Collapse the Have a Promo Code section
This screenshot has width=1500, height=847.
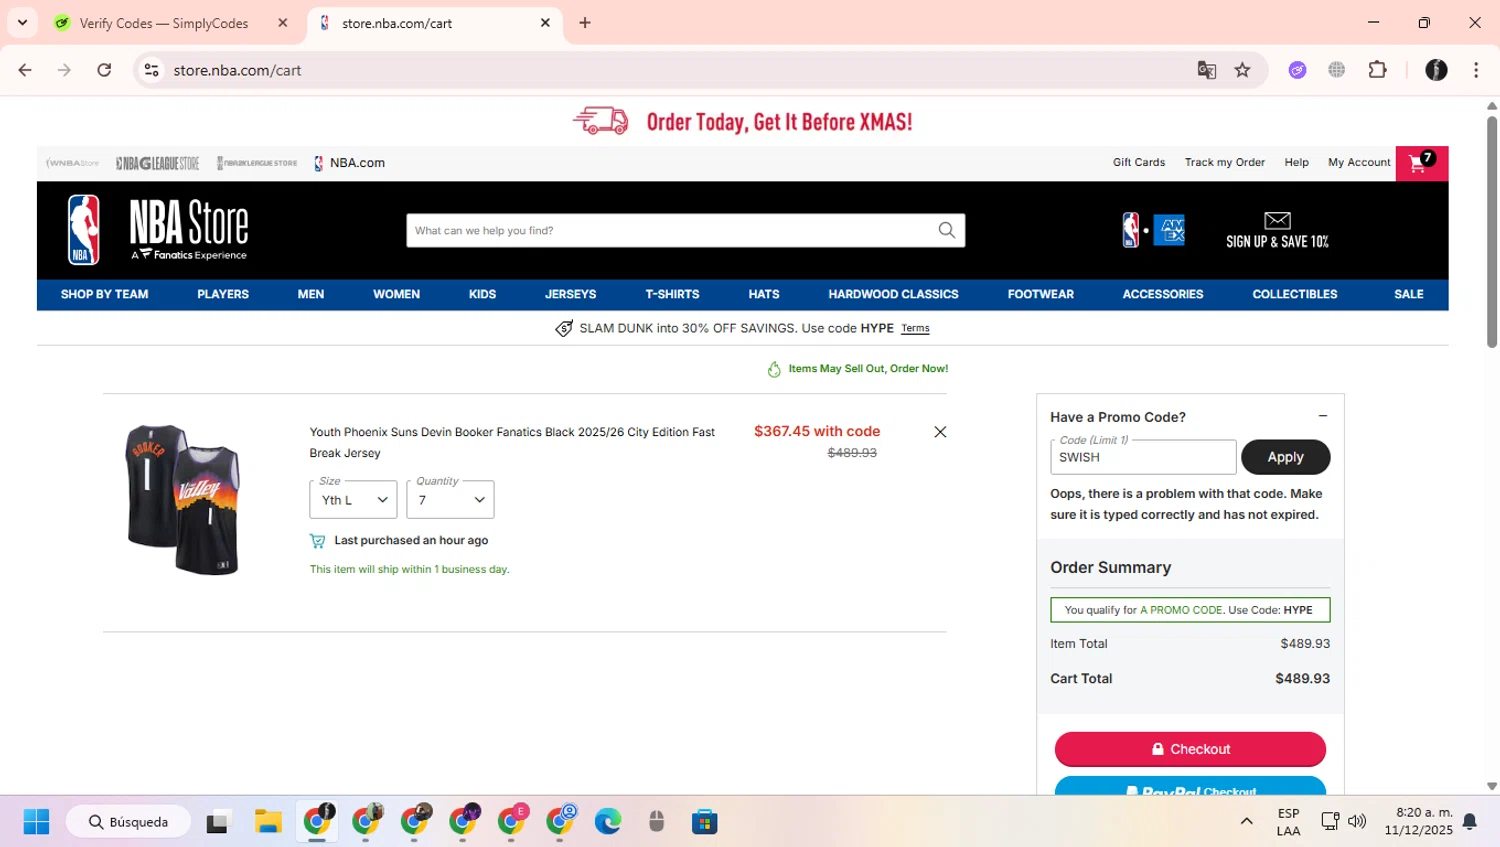[x=1322, y=416]
